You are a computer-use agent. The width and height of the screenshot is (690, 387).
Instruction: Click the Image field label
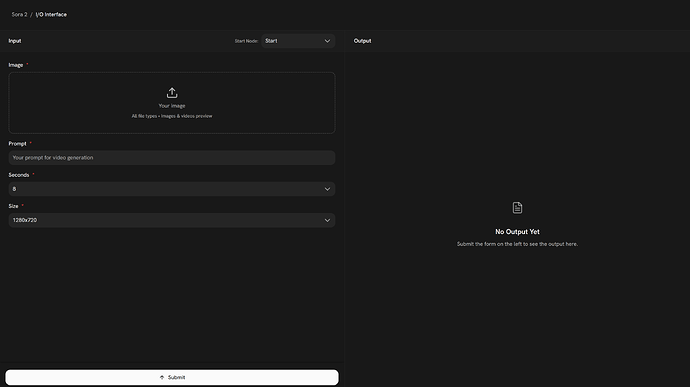point(16,65)
